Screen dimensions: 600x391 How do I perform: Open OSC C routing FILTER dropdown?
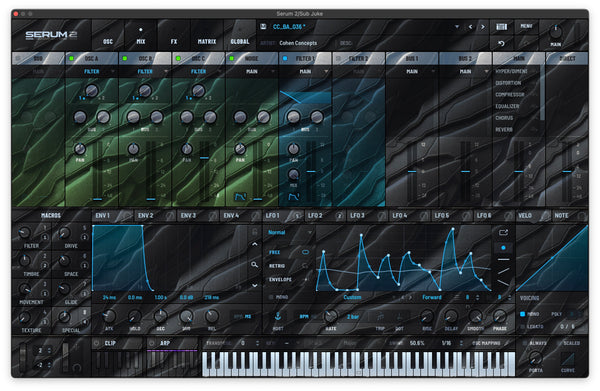pos(199,72)
